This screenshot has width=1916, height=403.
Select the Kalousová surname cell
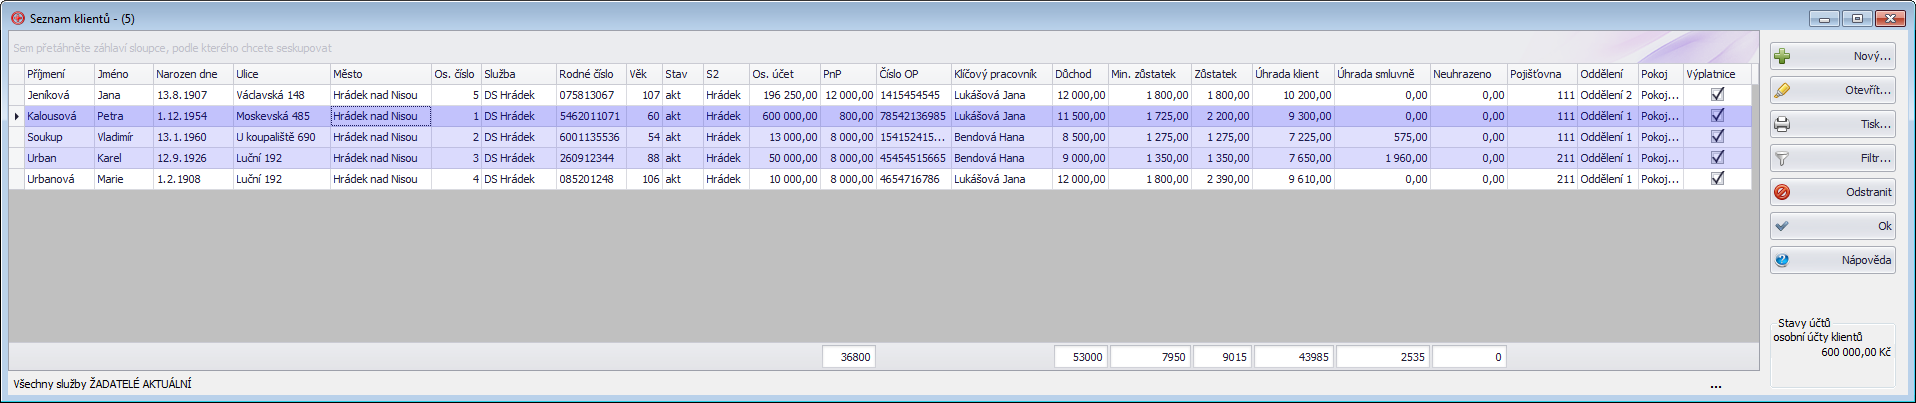point(59,116)
